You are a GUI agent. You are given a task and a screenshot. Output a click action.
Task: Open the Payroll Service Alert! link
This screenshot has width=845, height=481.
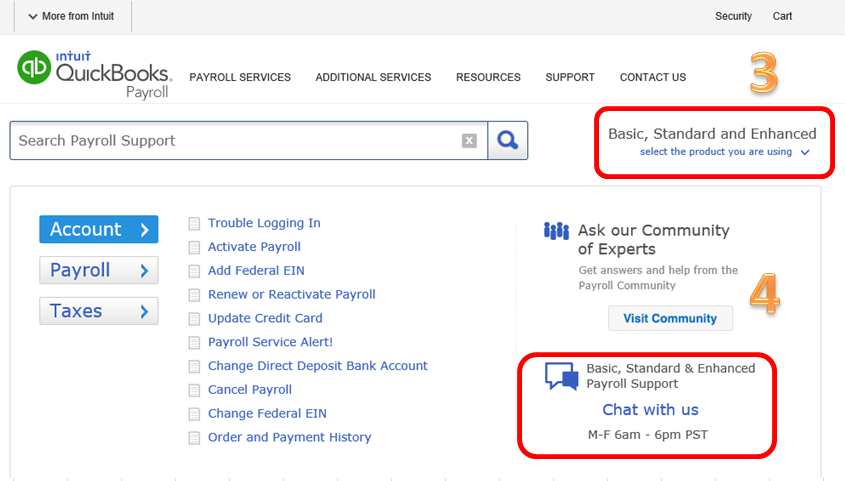[271, 342]
